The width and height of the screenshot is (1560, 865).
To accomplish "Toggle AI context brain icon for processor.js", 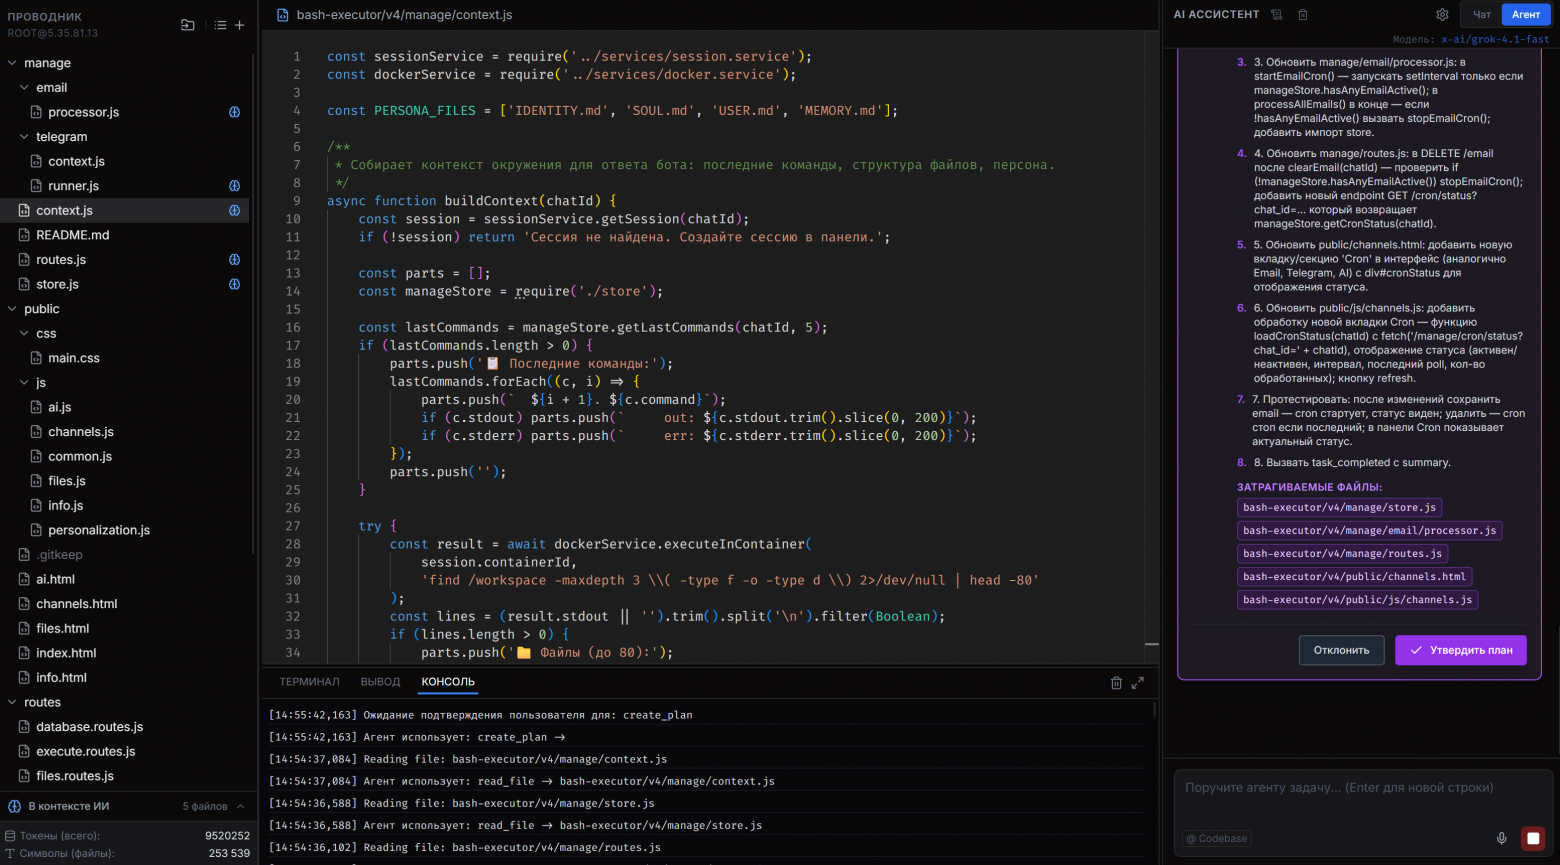I will 234,112.
